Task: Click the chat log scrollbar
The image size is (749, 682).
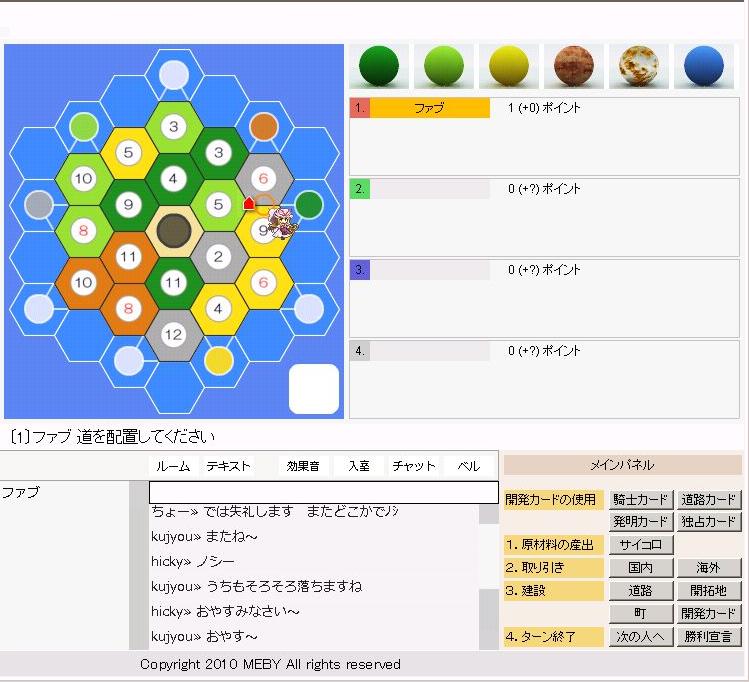Action: (489, 576)
